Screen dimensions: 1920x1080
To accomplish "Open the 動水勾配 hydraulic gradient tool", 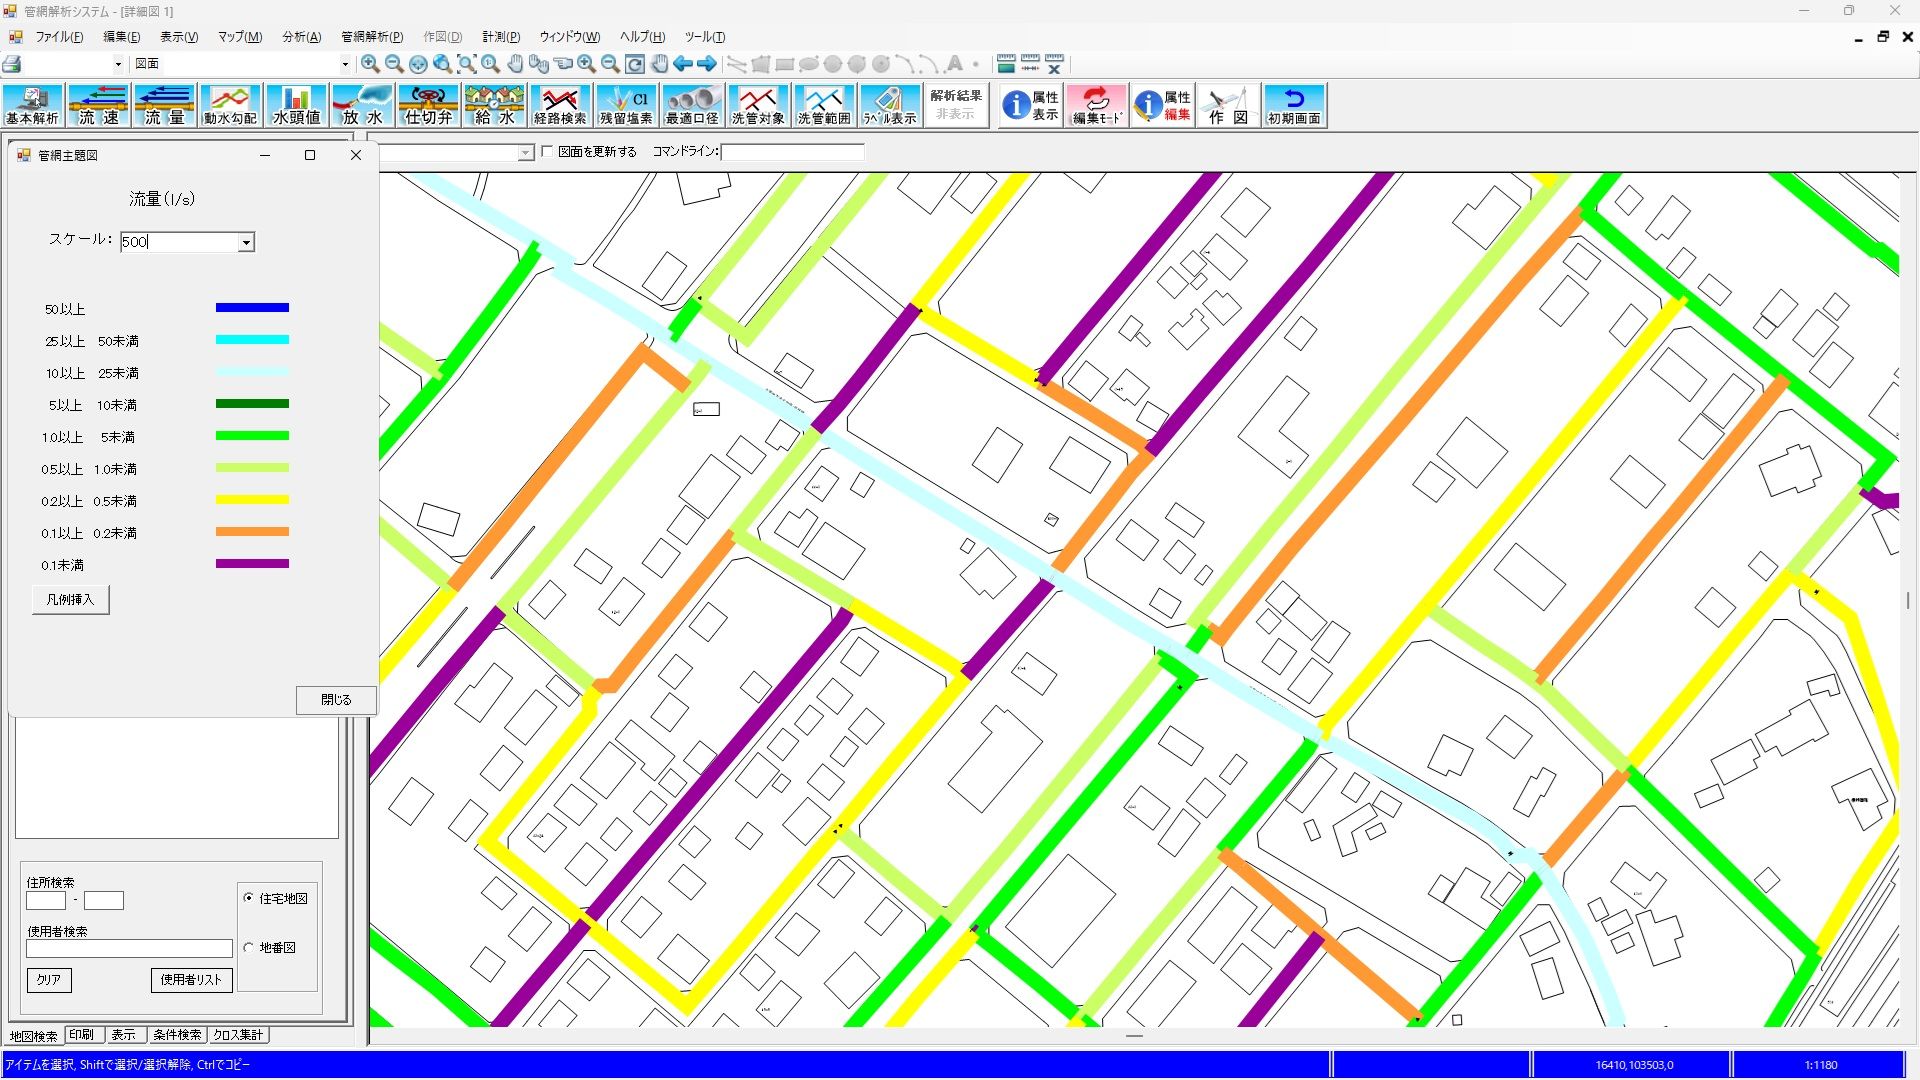I will tap(230, 105).
